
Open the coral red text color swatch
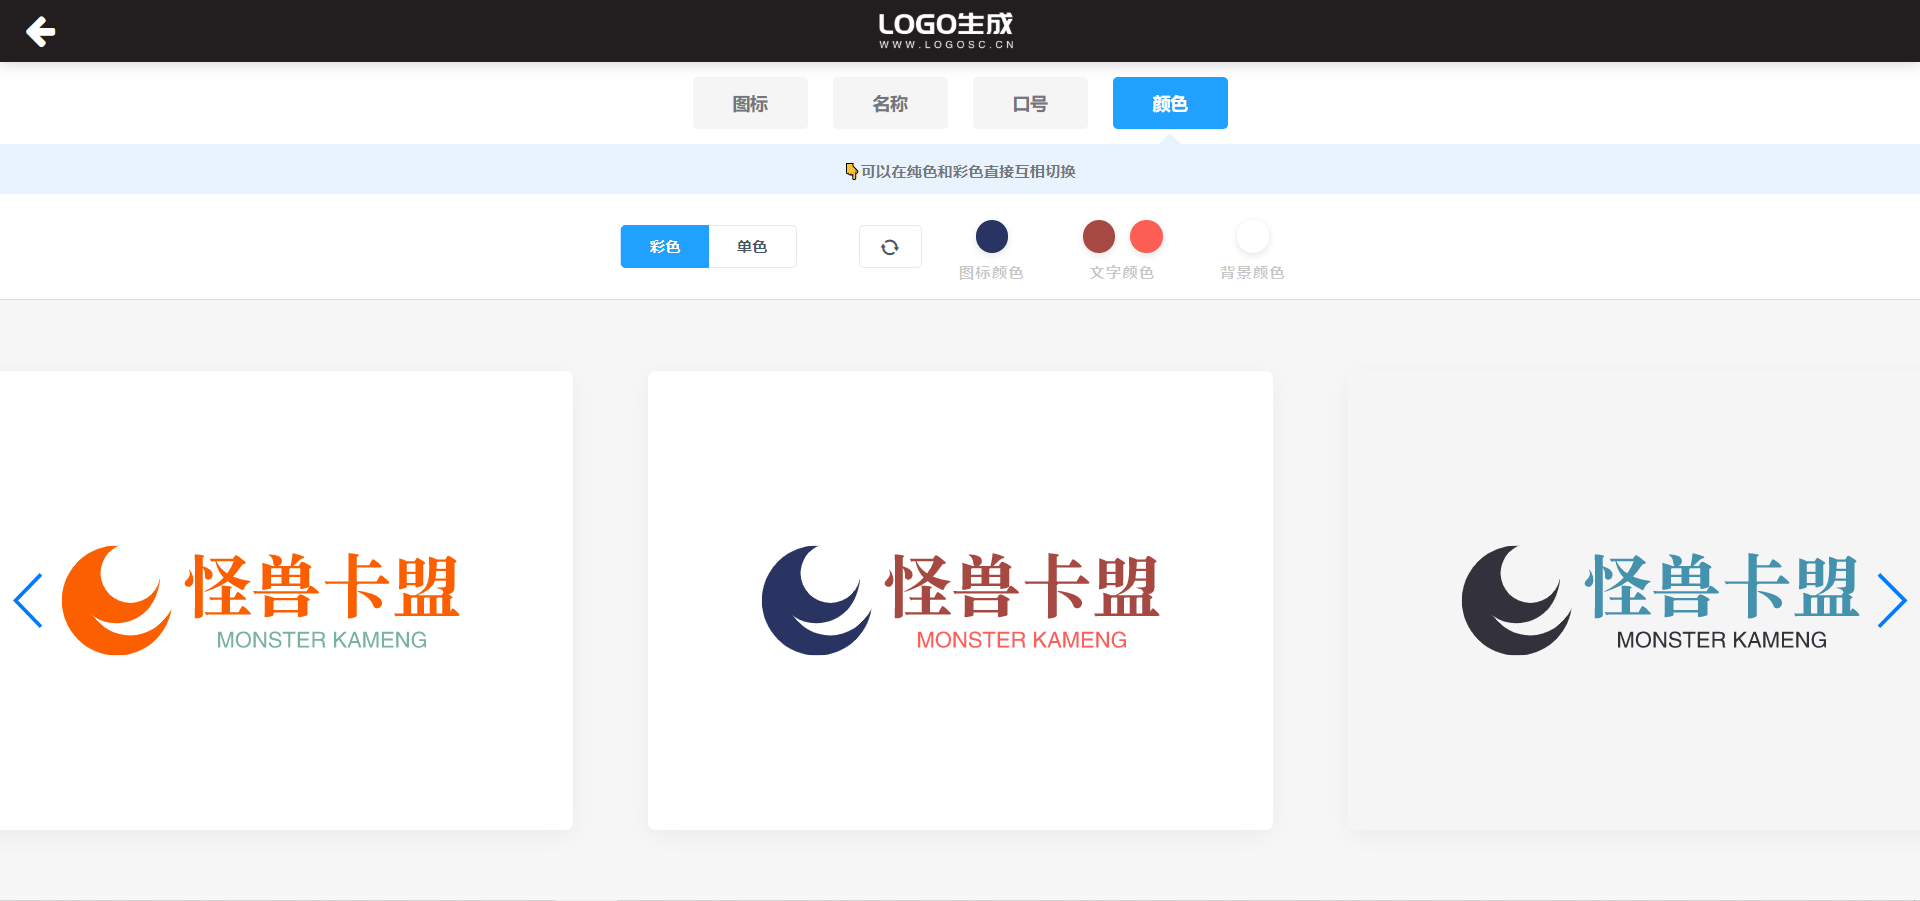point(1146,237)
